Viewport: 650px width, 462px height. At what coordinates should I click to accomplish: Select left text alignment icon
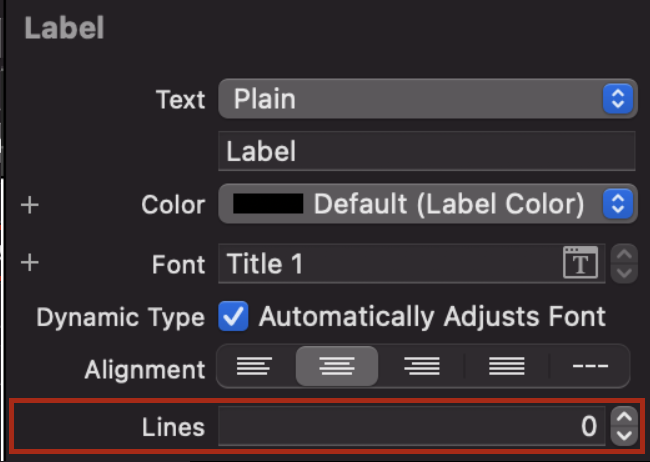(254, 366)
